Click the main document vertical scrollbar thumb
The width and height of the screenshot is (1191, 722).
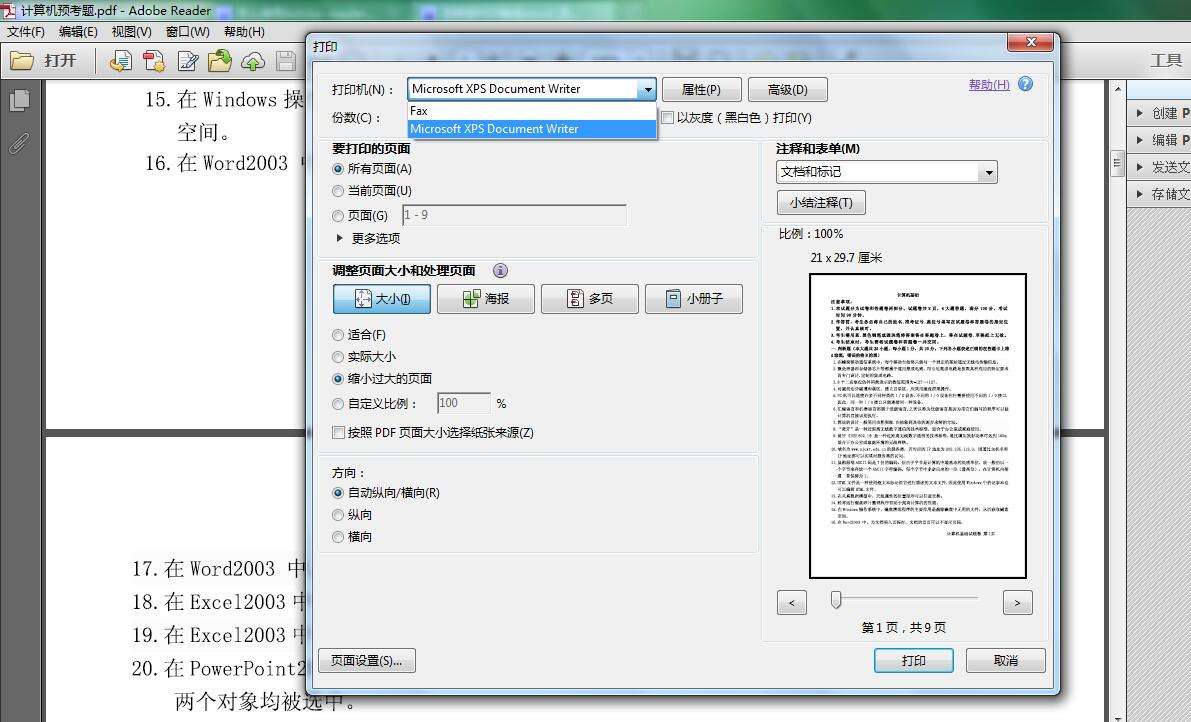tap(1117, 163)
